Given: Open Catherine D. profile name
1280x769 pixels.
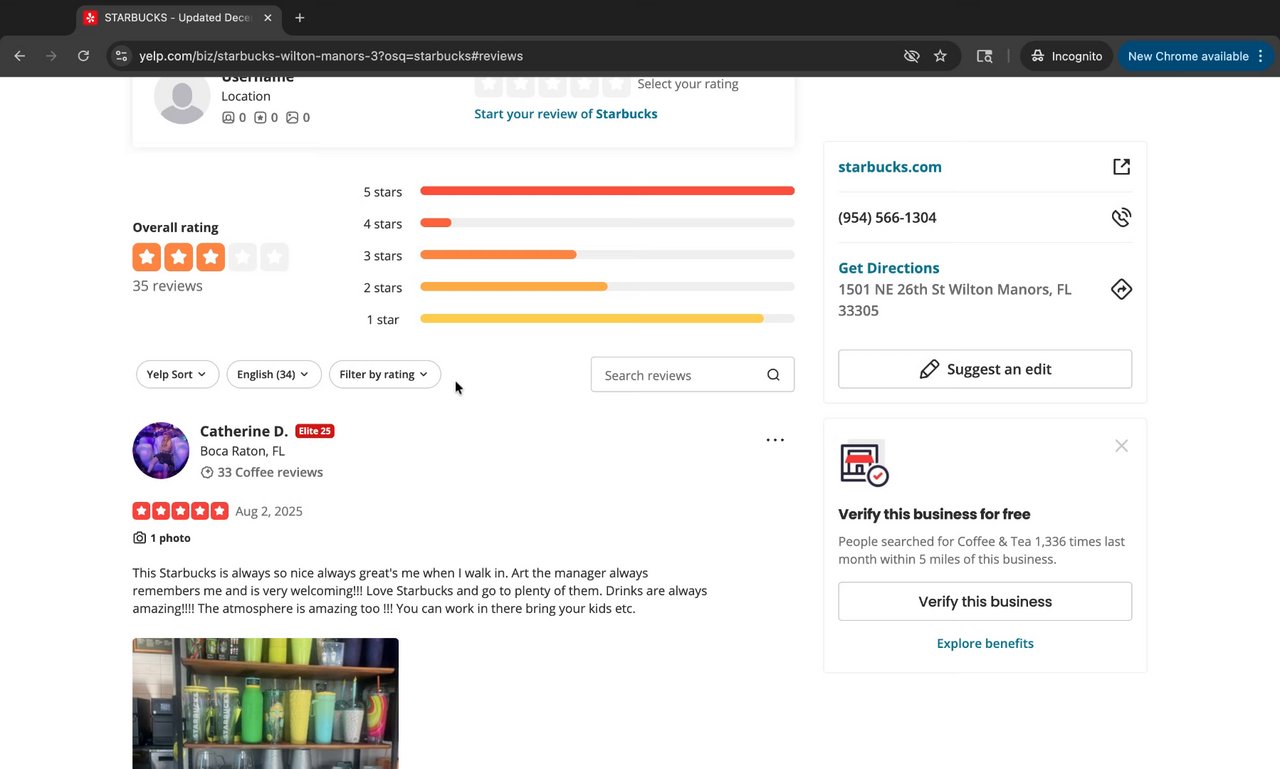Looking at the screenshot, I should (x=244, y=431).
